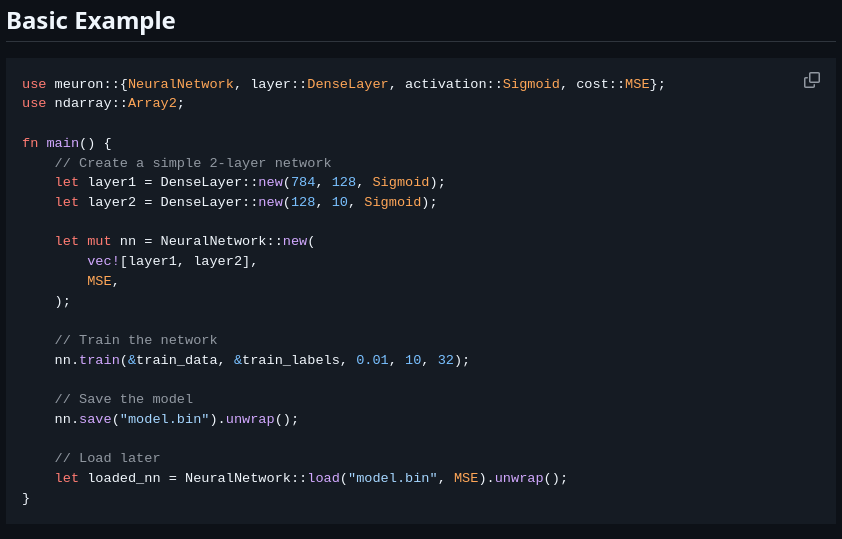The height and width of the screenshot is (539, 842).
Task: Click the "load" function on NeuralNetwork
Action: pyautogui.click(x=323, y=479)
